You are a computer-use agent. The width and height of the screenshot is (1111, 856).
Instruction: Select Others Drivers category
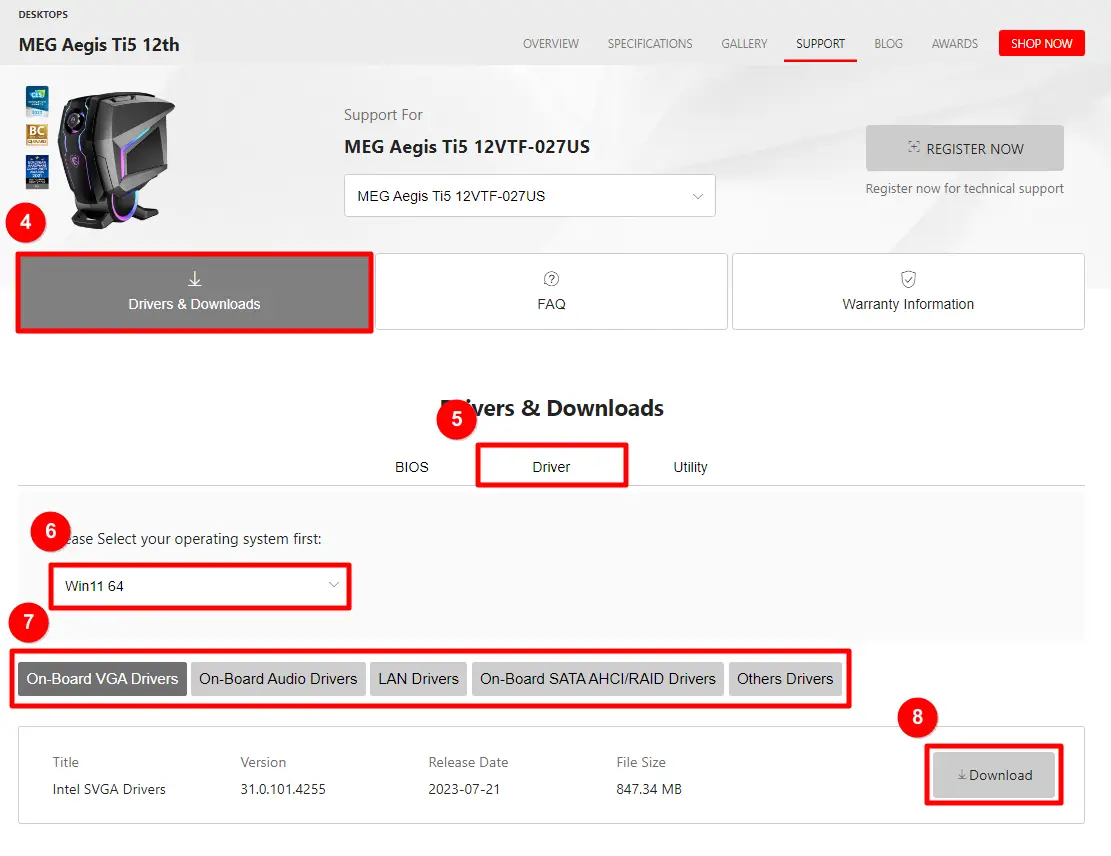tap(785, 679)
